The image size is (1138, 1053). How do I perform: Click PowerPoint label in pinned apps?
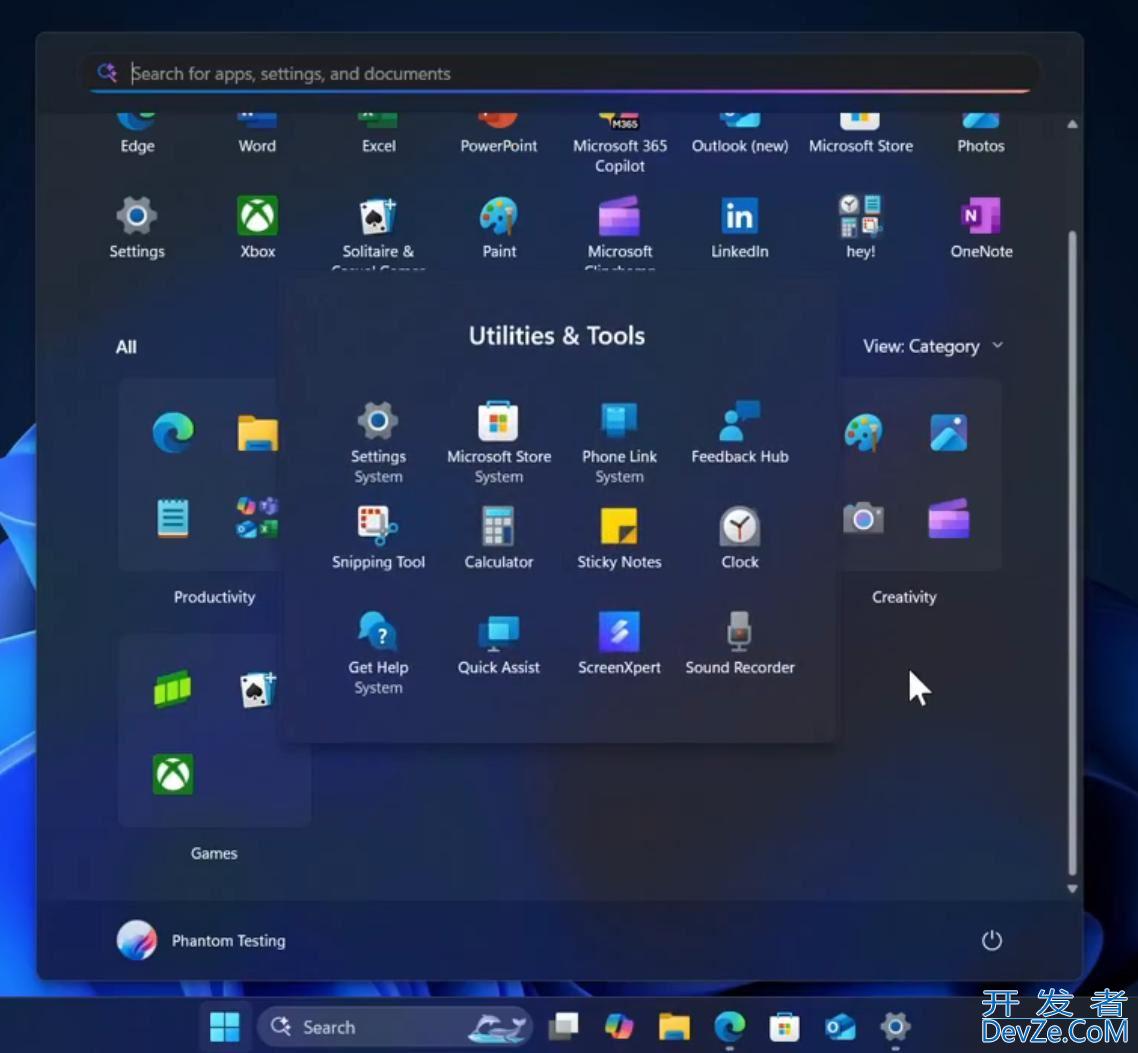pyautogui.click(x=499, y=146)
